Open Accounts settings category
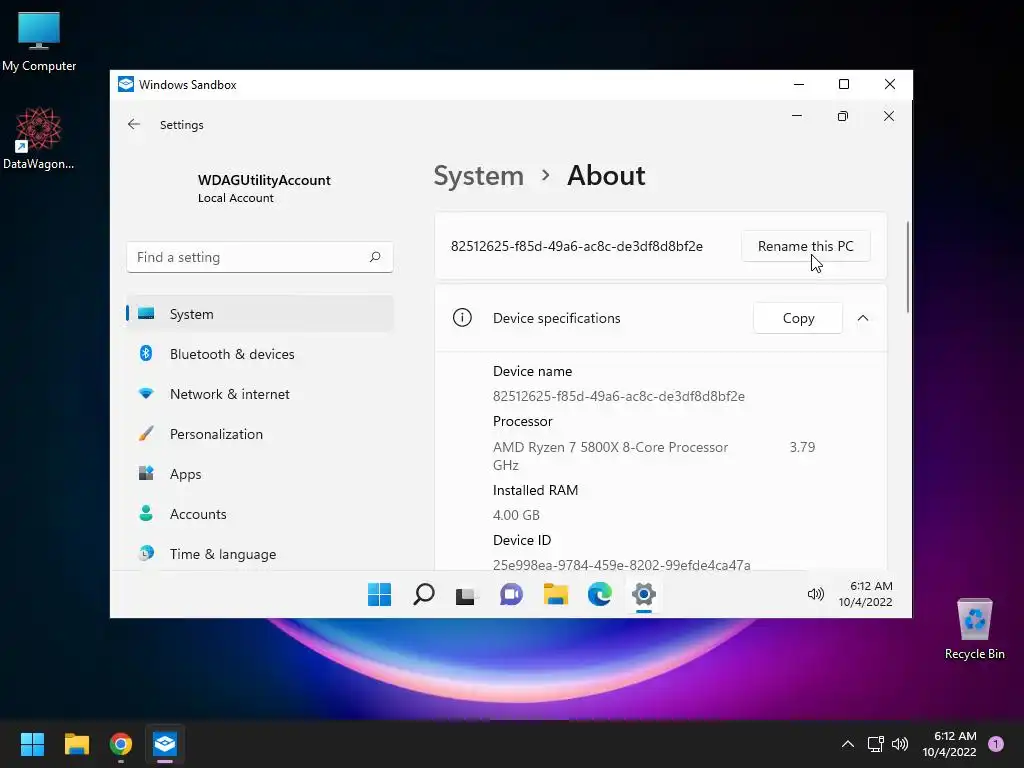The image size is (1024, 768). [260, 514]
